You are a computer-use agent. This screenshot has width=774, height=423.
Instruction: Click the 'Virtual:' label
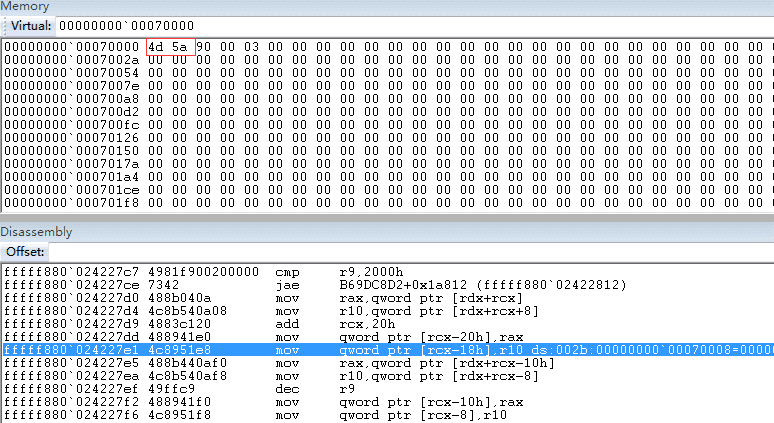31,26
